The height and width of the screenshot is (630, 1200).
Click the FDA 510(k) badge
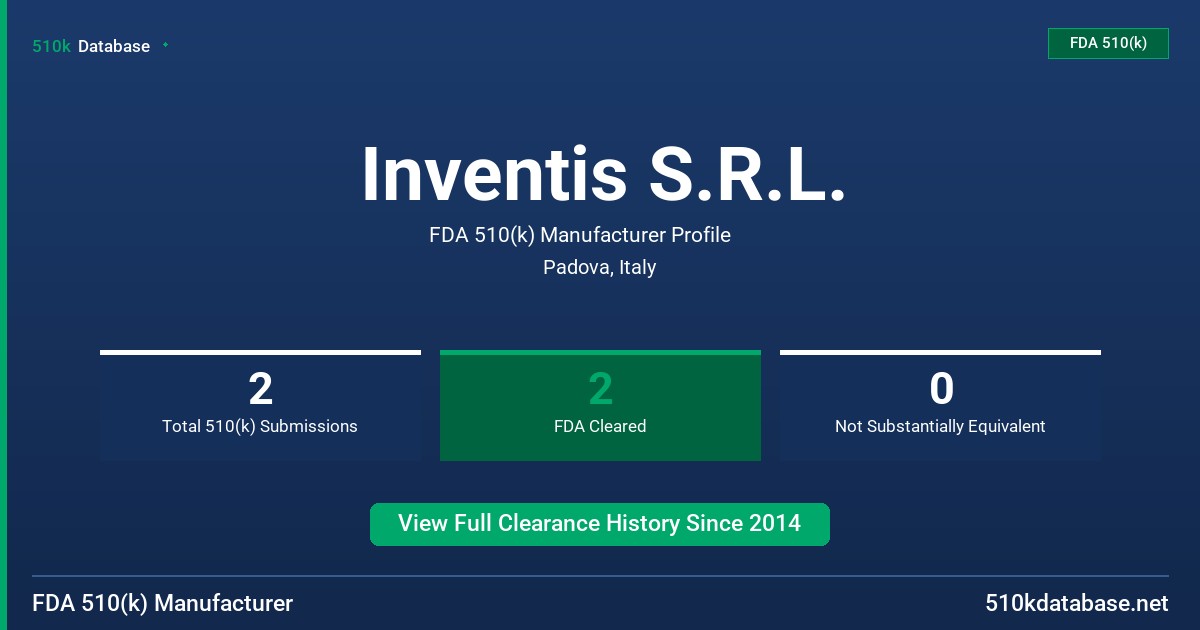point(1108,43)
